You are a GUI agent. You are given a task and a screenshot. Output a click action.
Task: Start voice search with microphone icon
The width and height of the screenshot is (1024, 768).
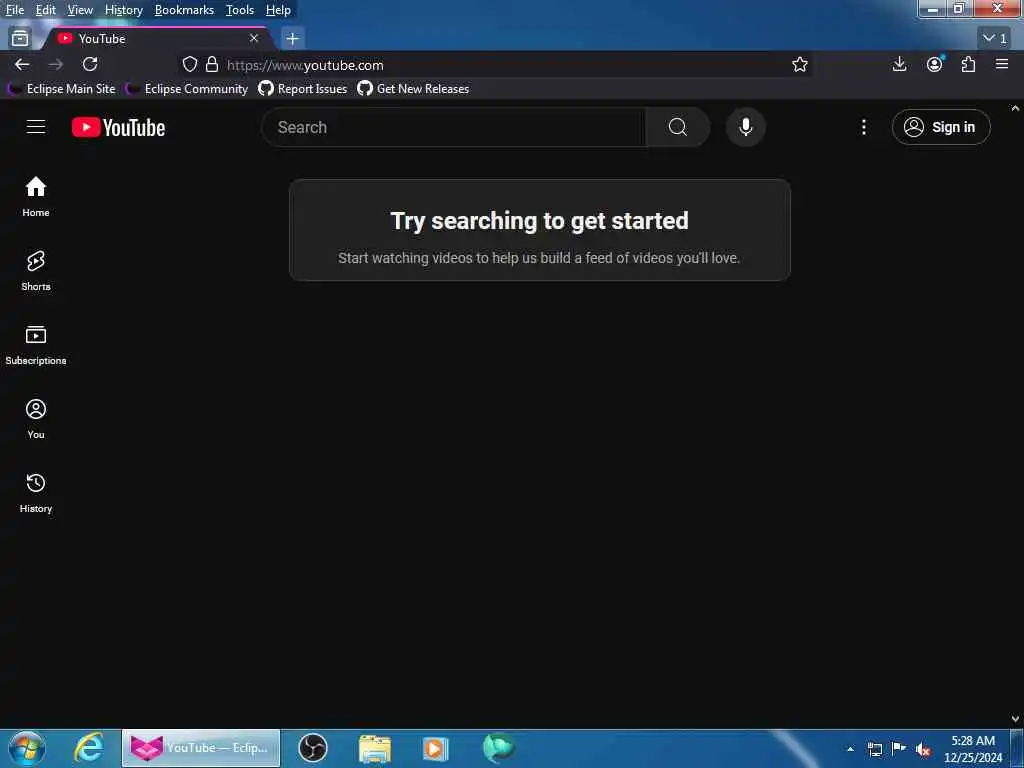tap(745, 127)
